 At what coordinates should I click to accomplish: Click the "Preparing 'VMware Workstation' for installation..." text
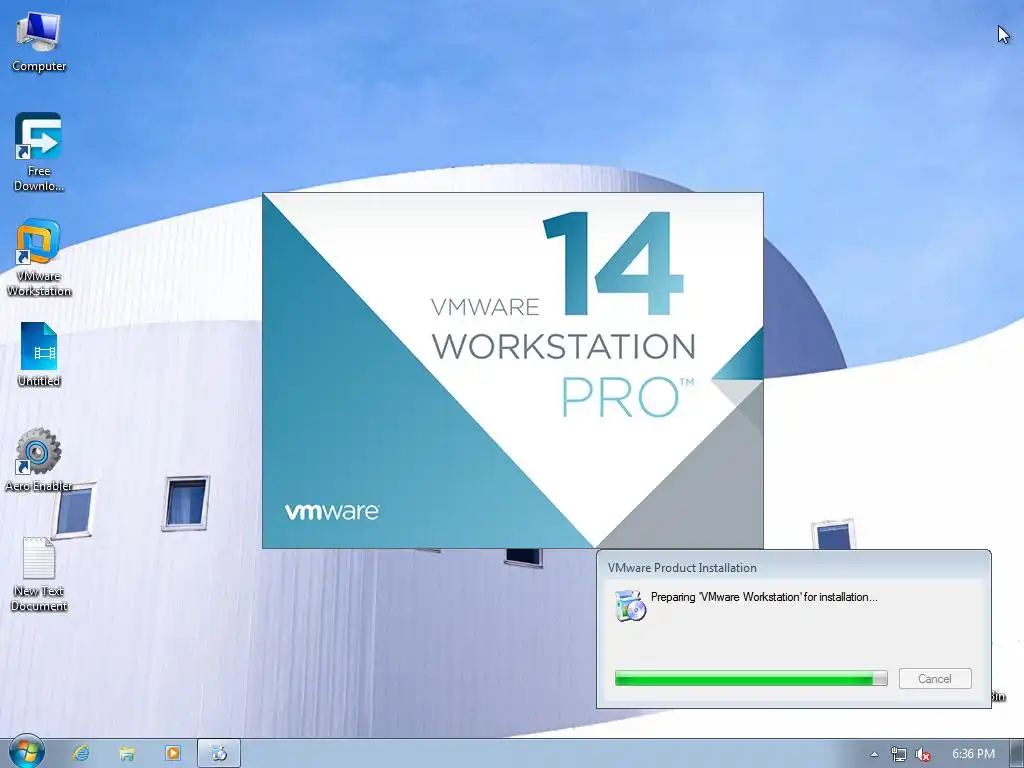coord(763,597)
